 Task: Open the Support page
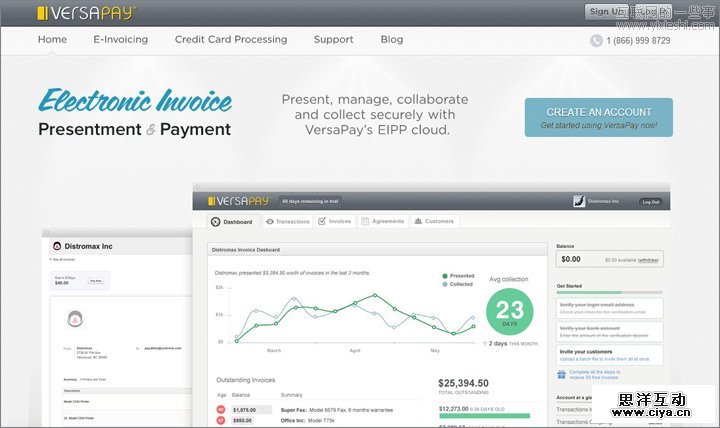333,39
